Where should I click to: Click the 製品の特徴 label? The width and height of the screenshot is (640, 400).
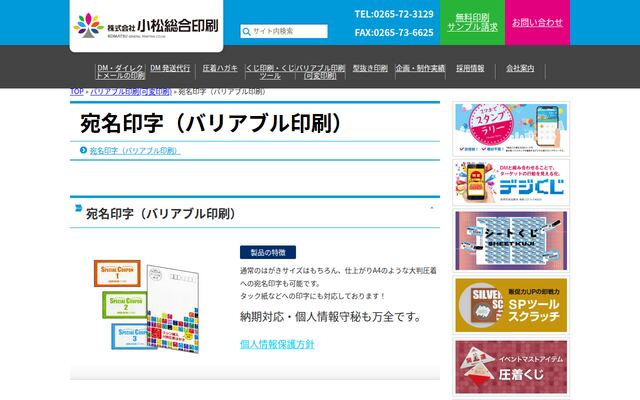click(268, 252)
